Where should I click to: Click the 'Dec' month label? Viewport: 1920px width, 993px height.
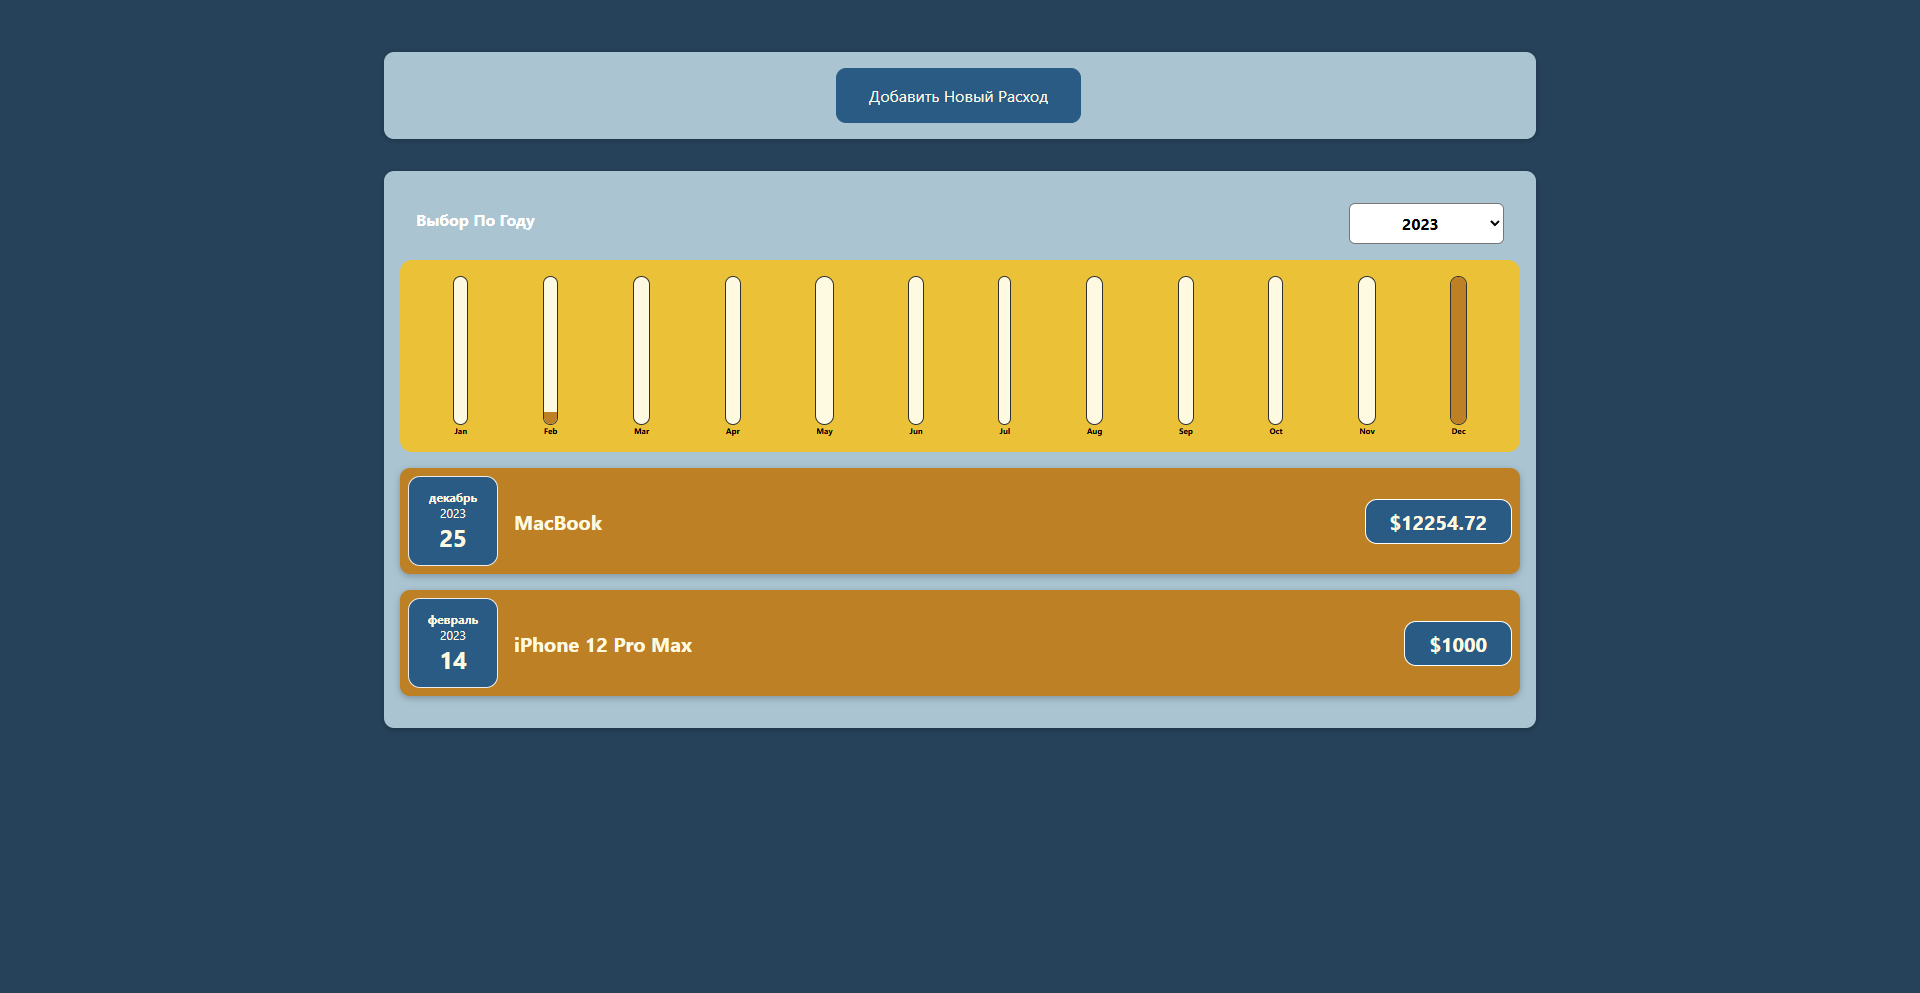1458,432
